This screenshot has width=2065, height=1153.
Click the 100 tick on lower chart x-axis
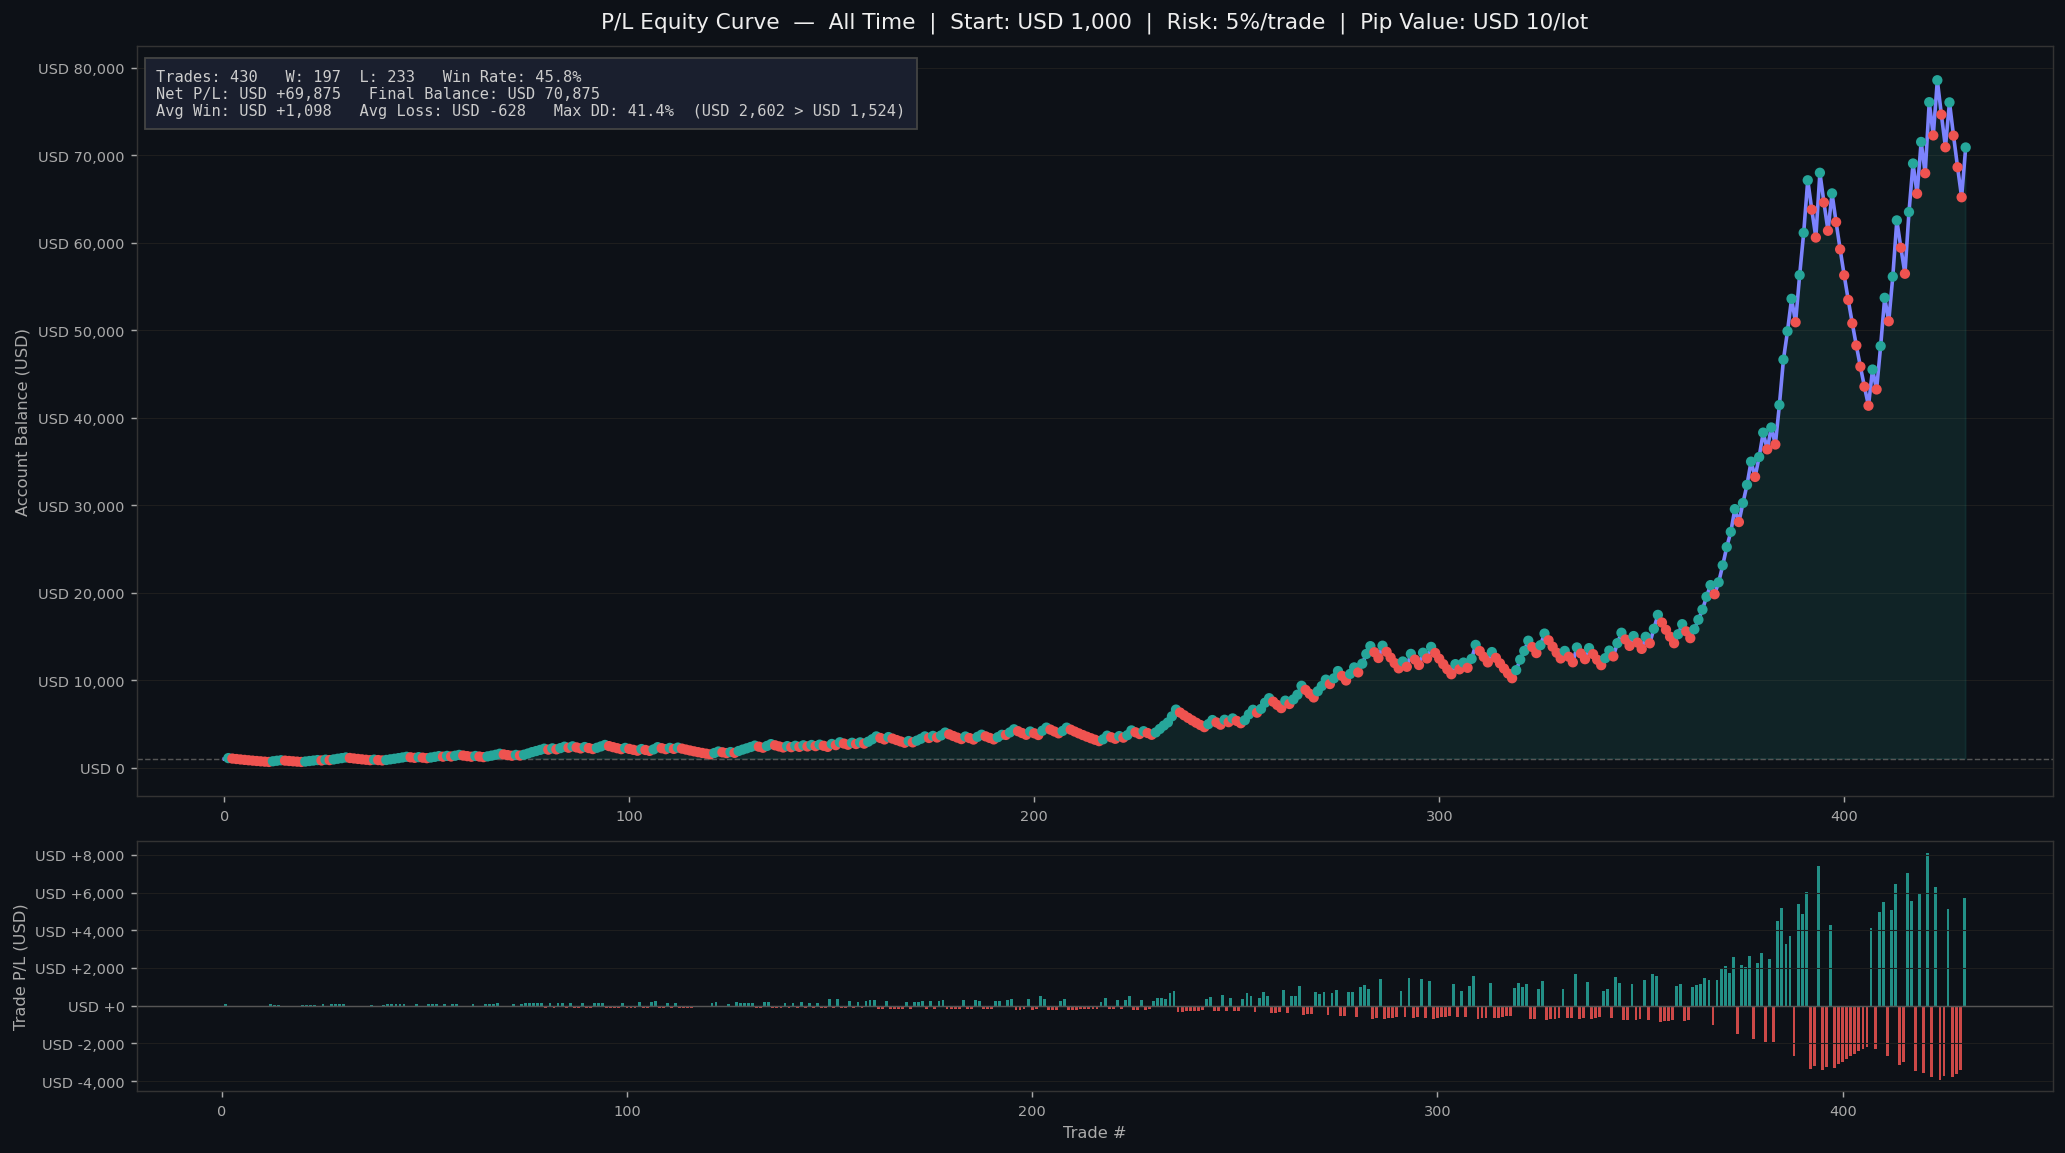point(627,1111)
